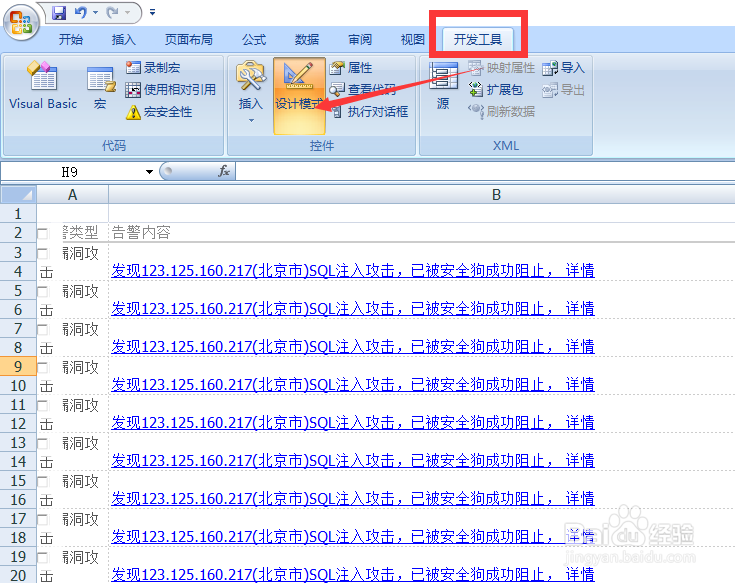Import XML data (导入)

click(563, 68)
